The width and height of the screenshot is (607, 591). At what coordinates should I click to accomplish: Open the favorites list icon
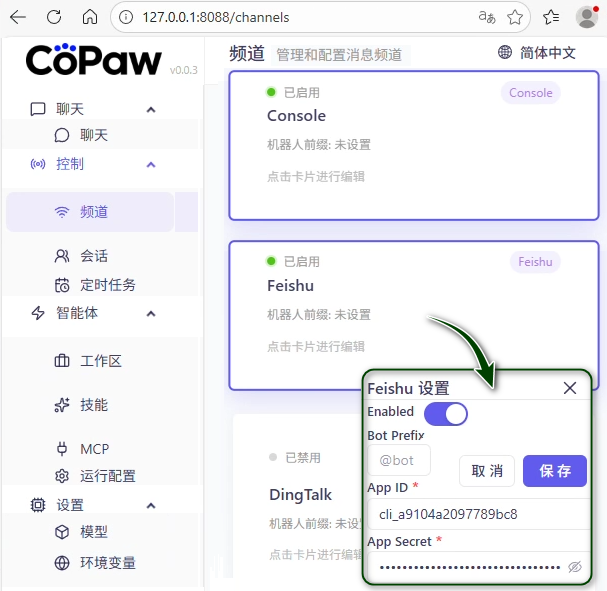(x=551, y=17)
